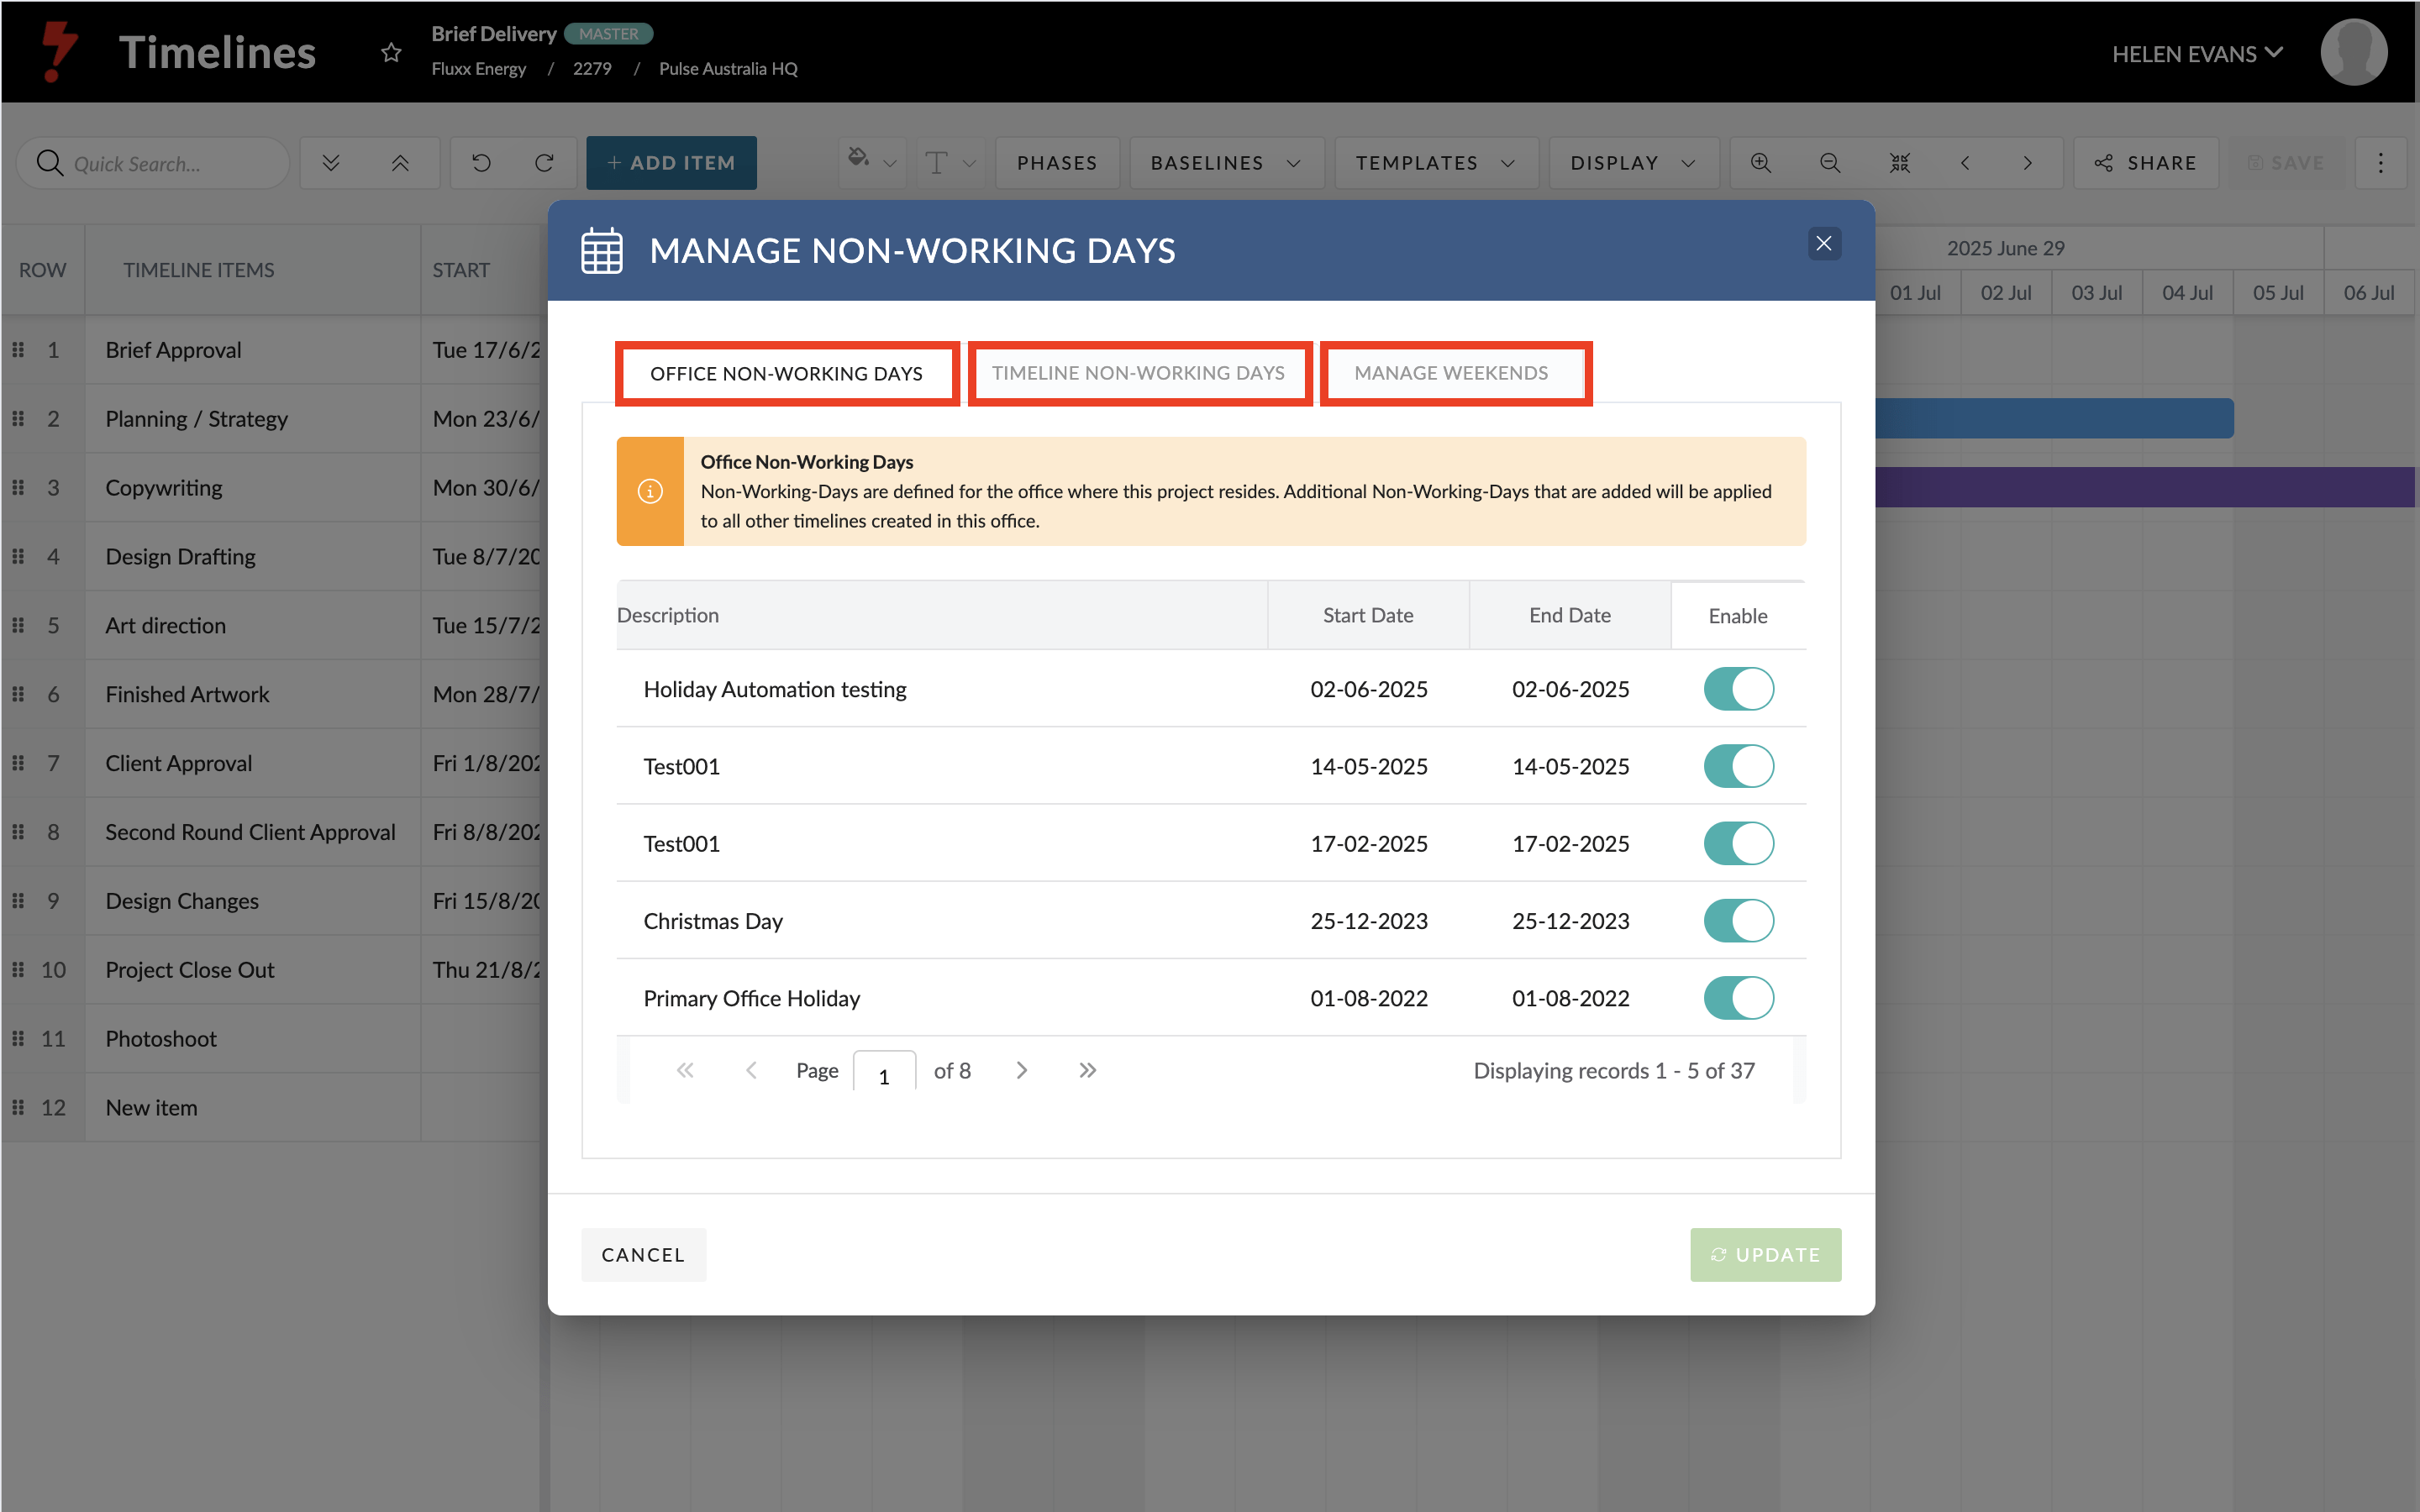Open the Display dropdown
This screenshot has width=2420, height=1512.
pos(1633,163)
